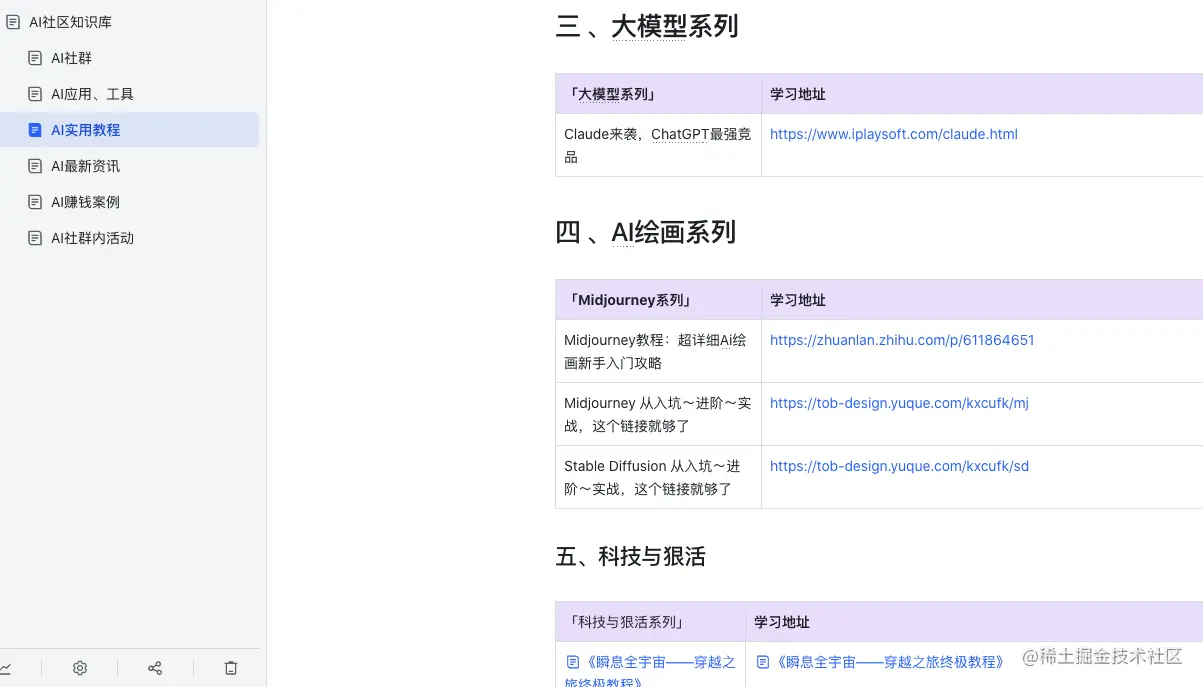Click doc icon before first-column 瞬息全宇宙 link
Image resolution: width=1203 pixels, height=687 pixels.
tap(573, 662)
